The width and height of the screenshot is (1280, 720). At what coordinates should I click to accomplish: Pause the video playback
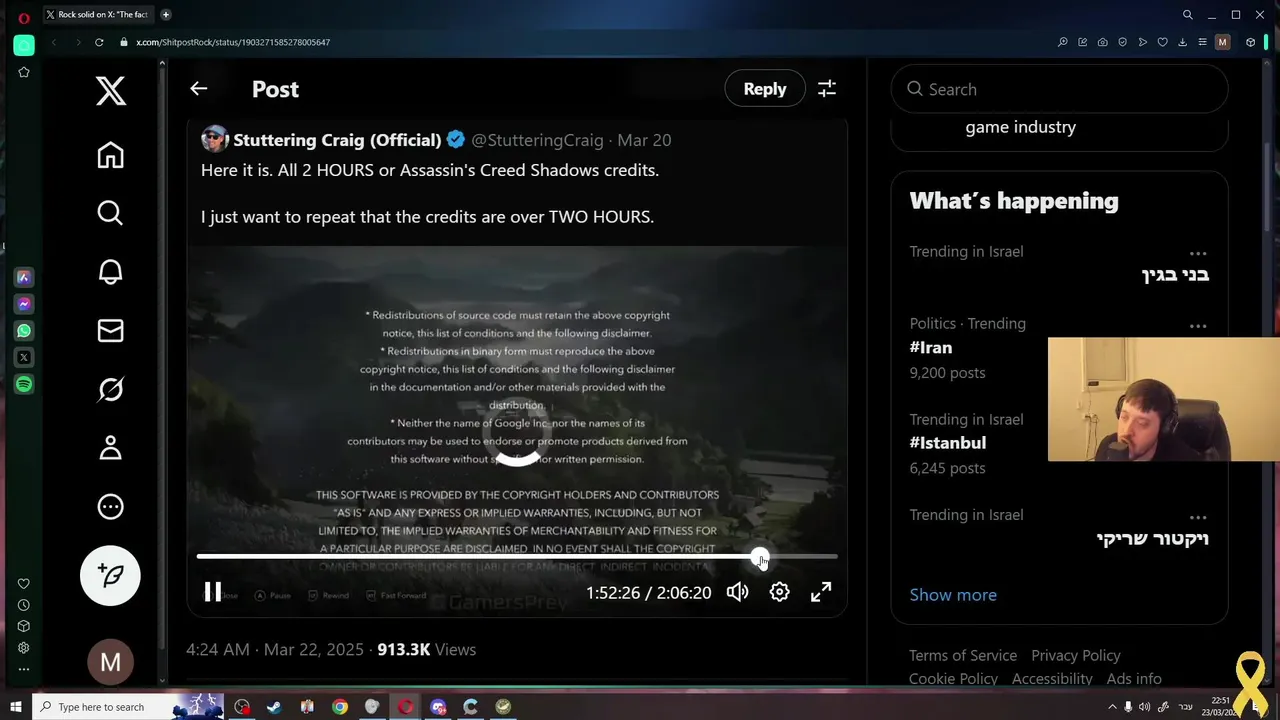click(213, 592)
